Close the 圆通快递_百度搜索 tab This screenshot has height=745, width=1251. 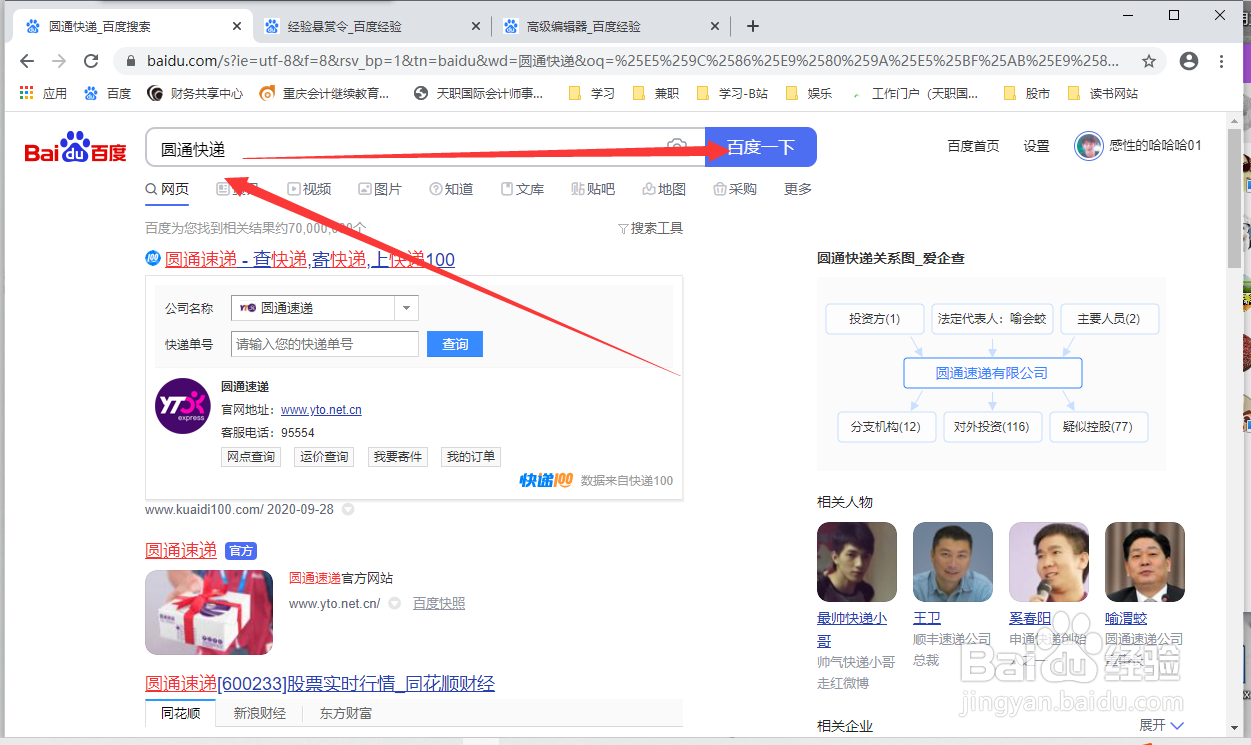coord(237,26)
